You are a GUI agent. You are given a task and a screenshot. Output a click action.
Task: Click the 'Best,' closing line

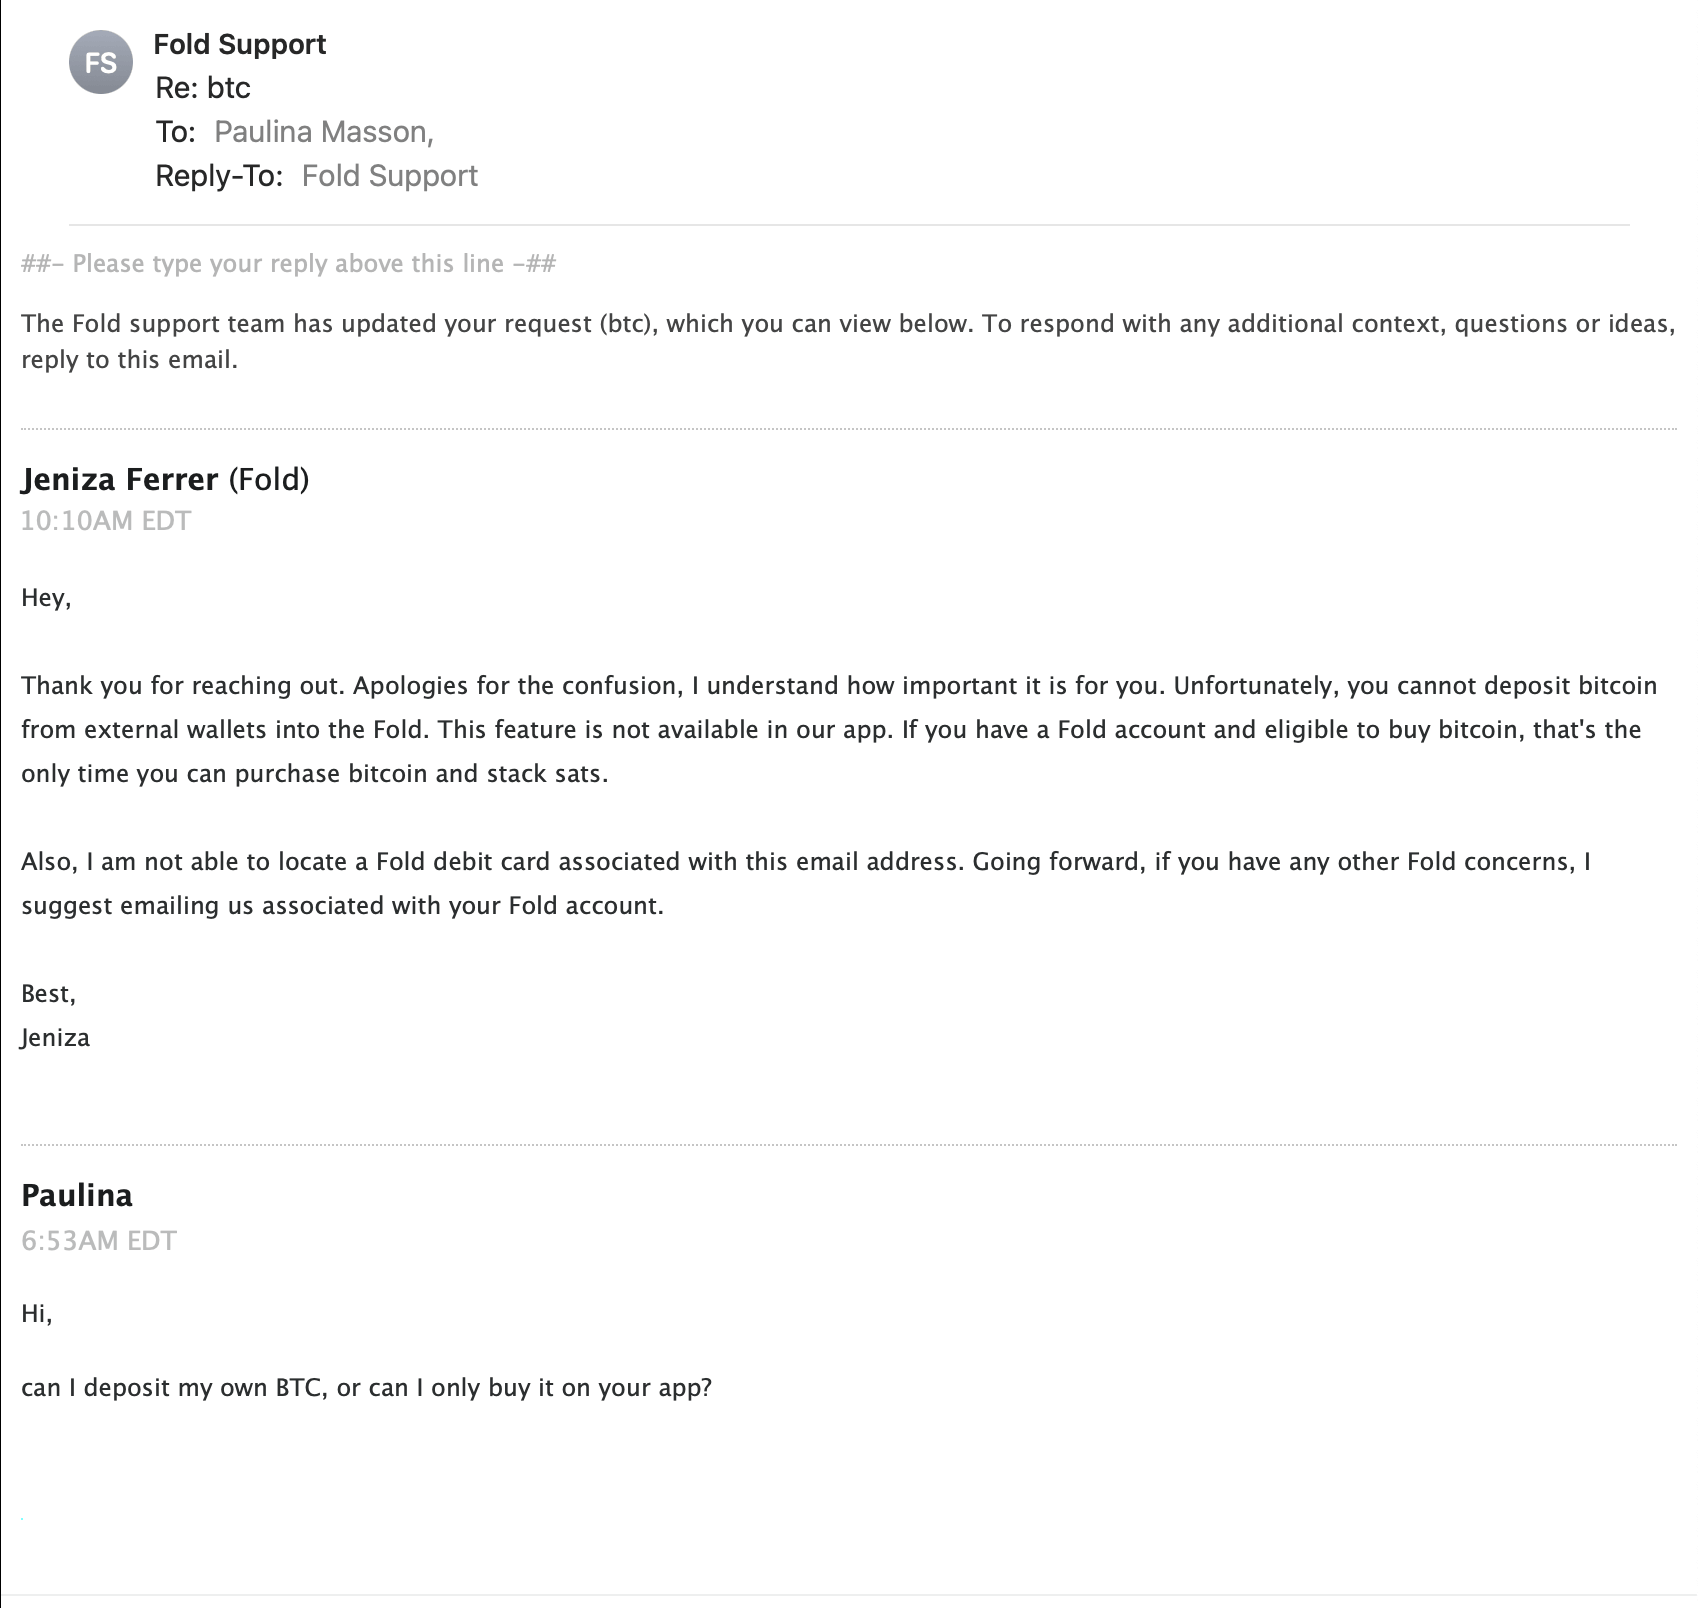(49, 994)
